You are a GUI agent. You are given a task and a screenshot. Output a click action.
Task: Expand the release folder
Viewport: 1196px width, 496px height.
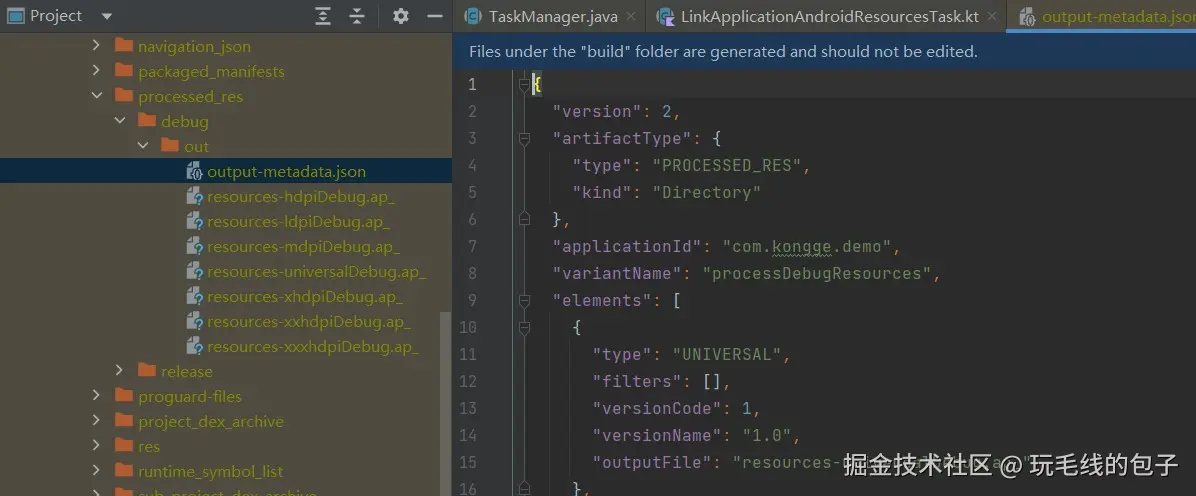[119, 371]
